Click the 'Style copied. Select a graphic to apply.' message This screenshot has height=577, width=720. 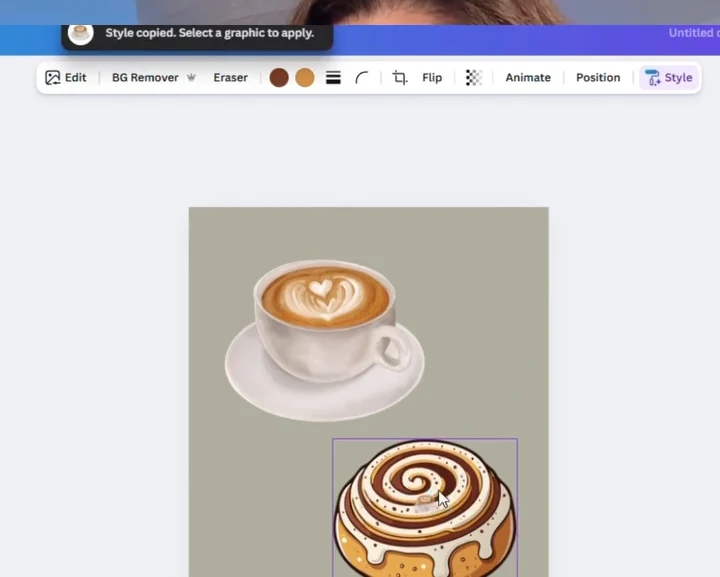coord(210,33)
